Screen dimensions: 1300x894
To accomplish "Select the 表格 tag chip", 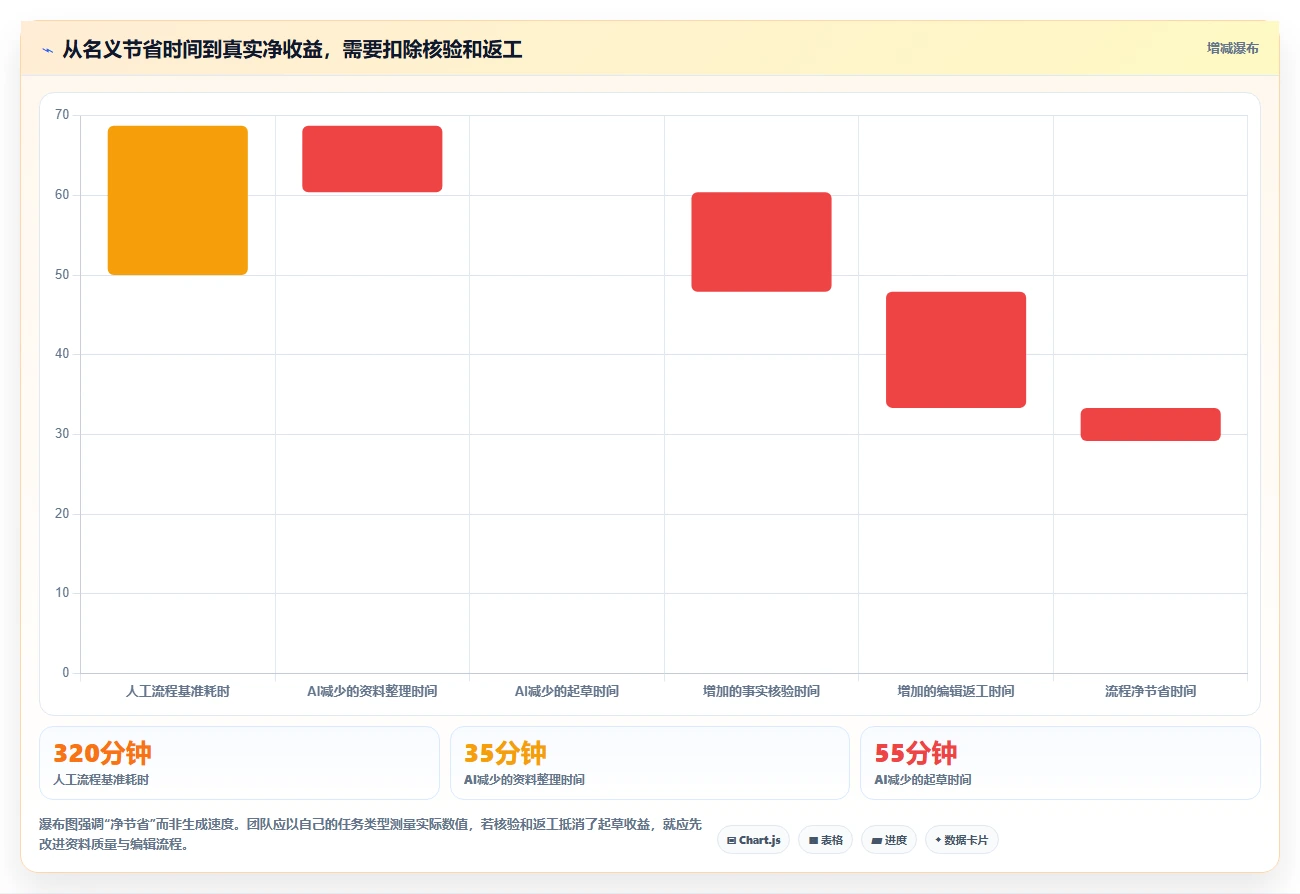I will pos(825,840).
